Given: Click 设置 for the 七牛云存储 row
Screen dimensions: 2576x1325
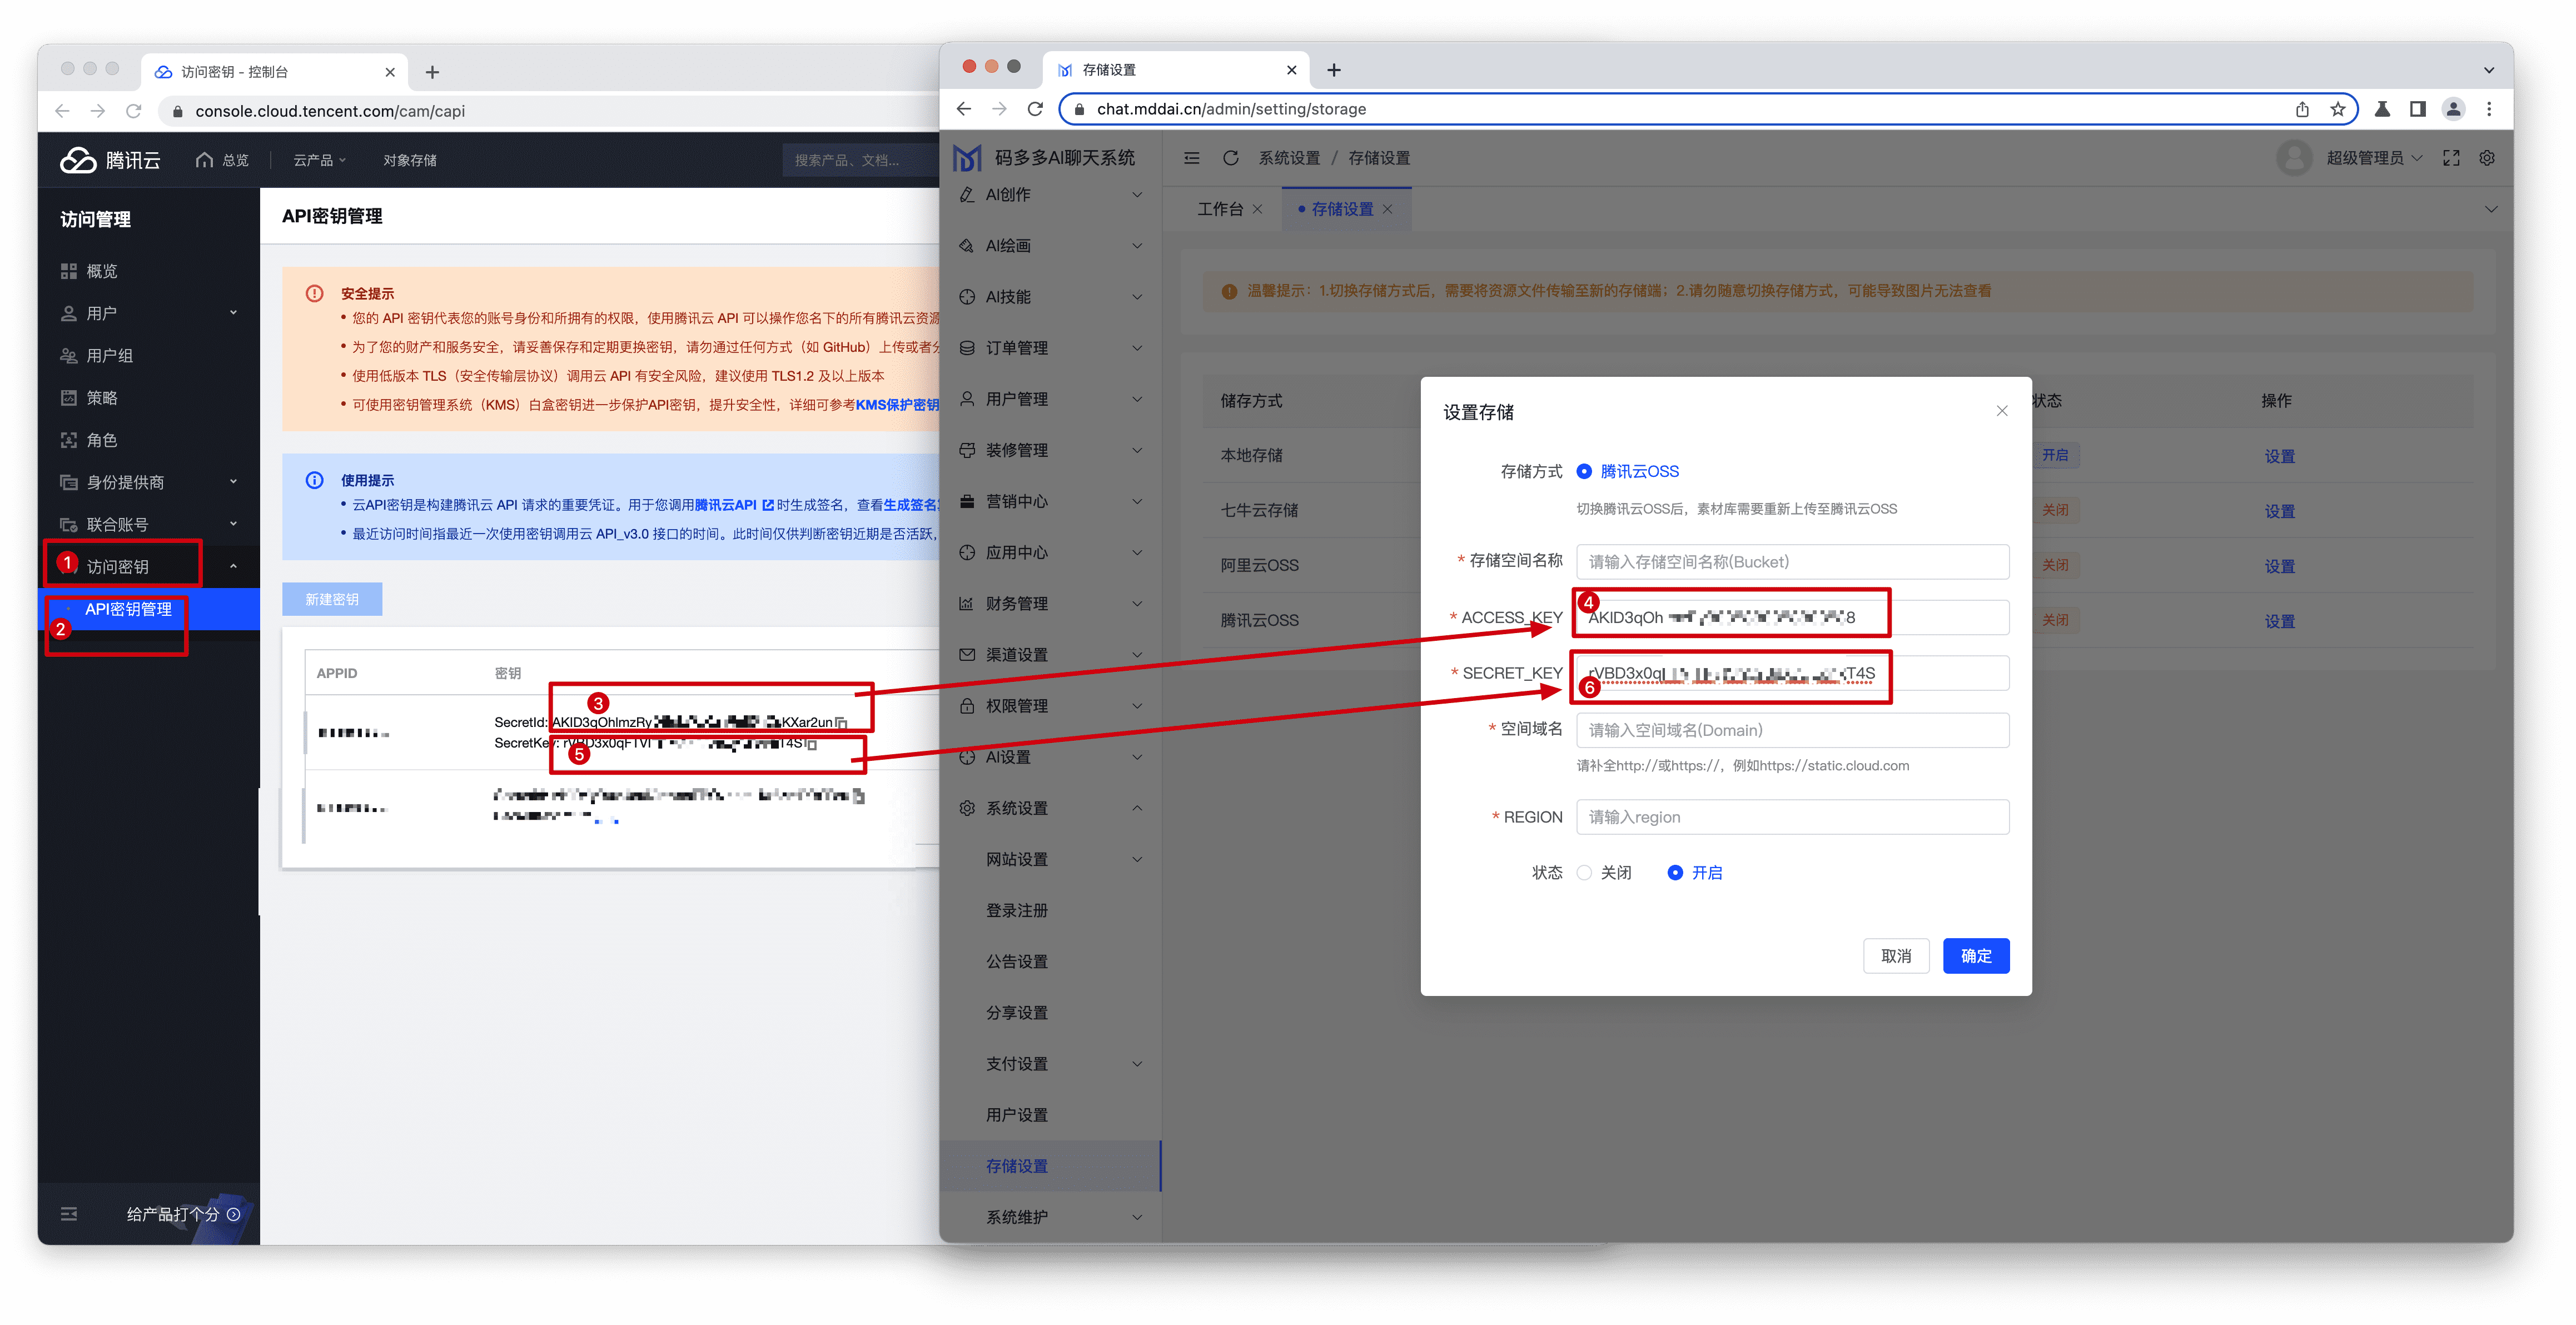Looking at the screenshot, I should [x=2279, y=511].
